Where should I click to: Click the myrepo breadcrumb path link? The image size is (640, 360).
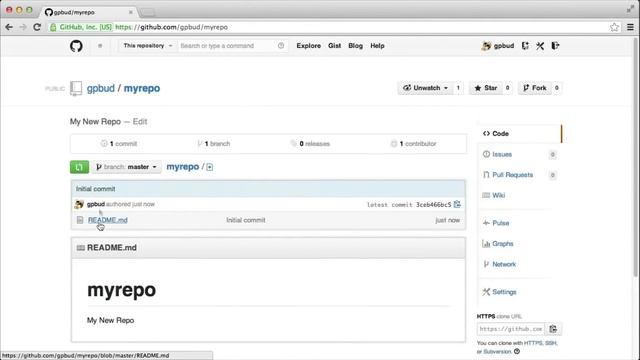[x=182, y=167]
